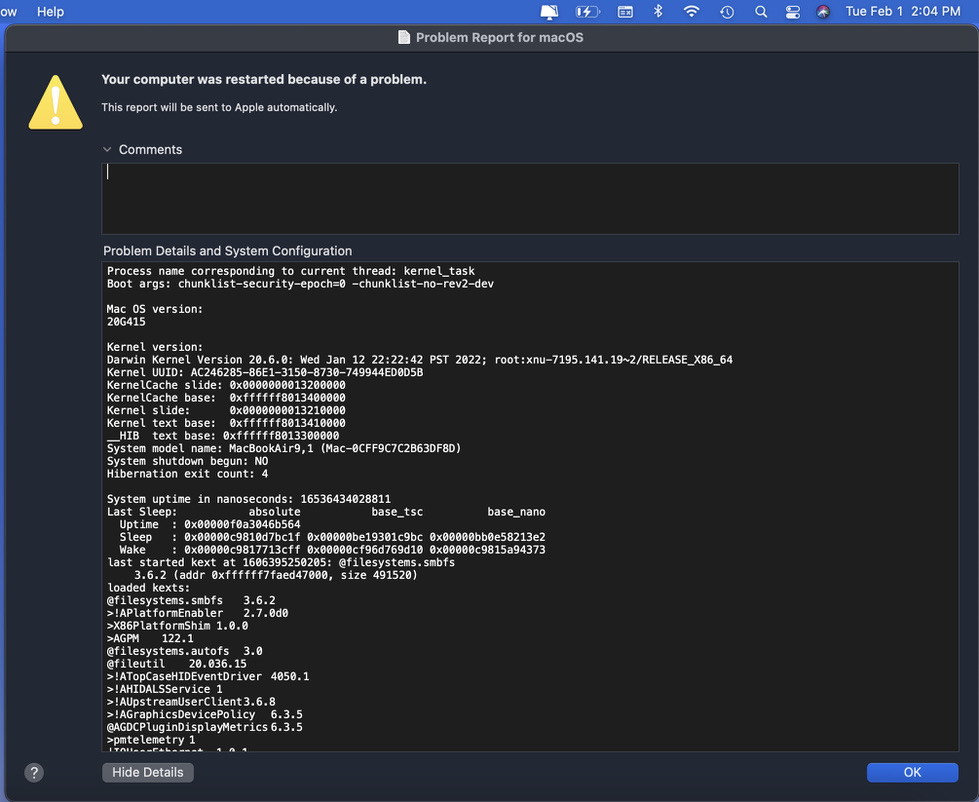Click the Hide Details button
Viewport: 979px width, 802px height.
[148, 772]
